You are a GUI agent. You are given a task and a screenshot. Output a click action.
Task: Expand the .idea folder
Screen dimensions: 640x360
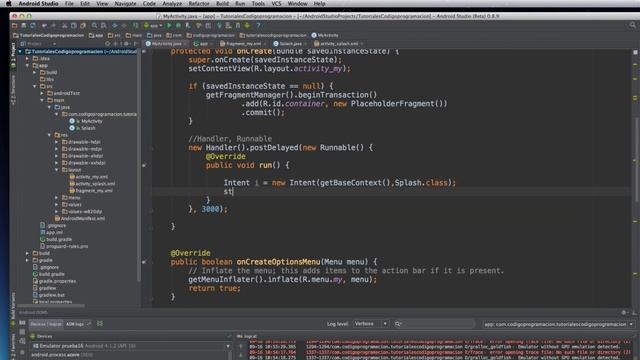28,59
